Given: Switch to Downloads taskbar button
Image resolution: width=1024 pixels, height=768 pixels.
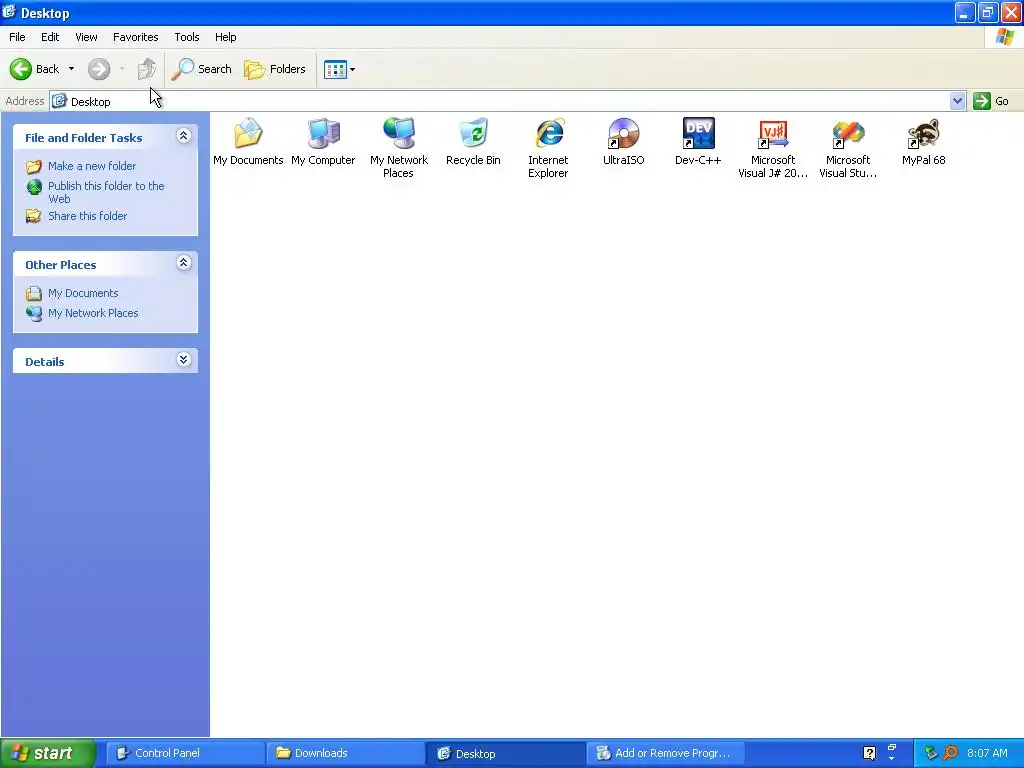Looking at the screenshot, I should (345, 753).
